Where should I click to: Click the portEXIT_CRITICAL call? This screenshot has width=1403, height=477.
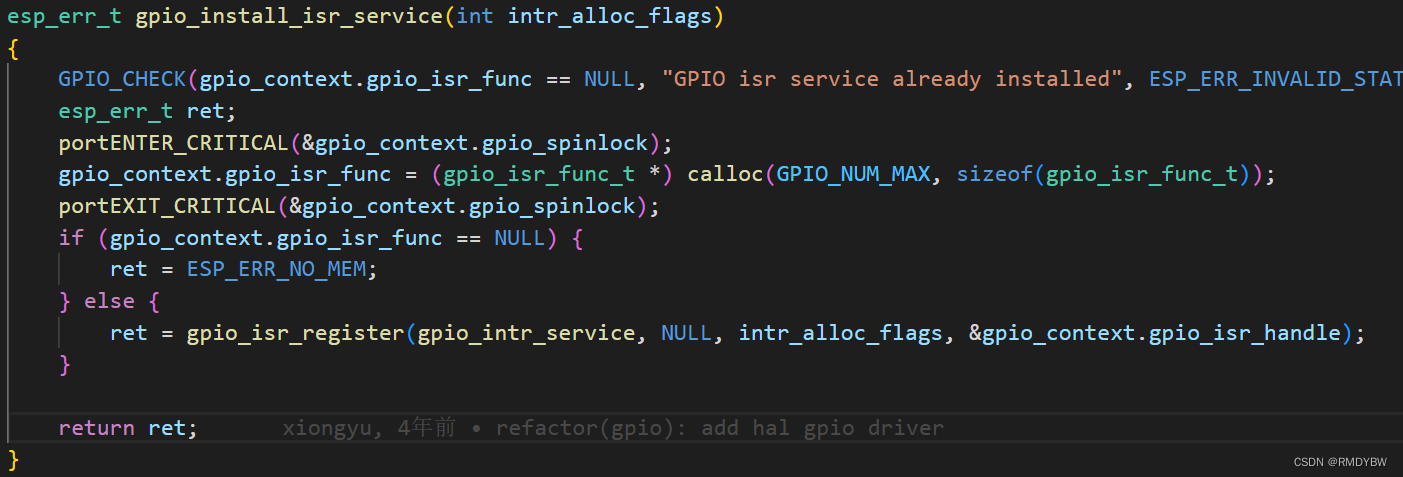pos(167,206)
